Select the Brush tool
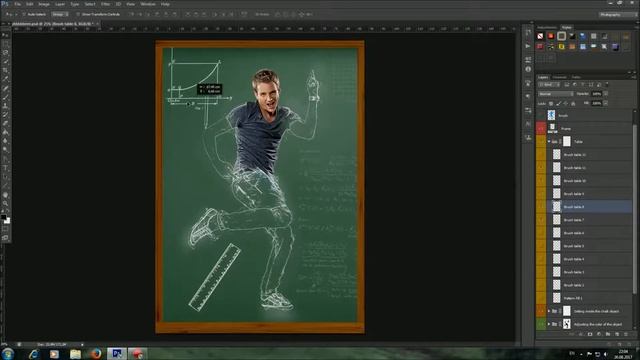 pos(6,97)
